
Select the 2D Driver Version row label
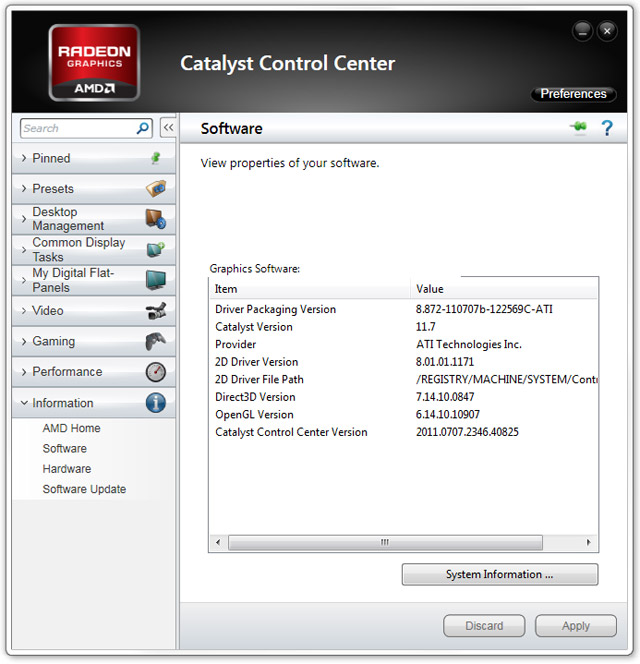(x=257, y=362)
